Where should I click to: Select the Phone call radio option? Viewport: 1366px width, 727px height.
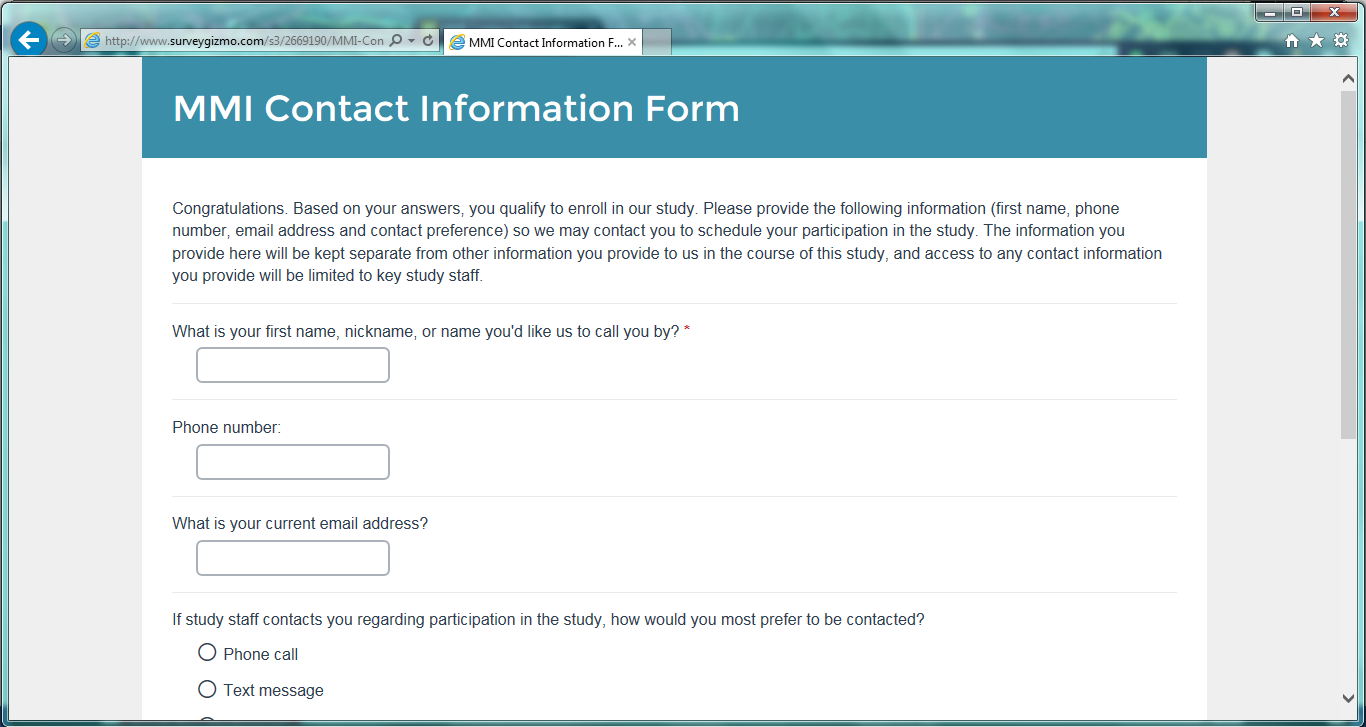click(207, 653)
